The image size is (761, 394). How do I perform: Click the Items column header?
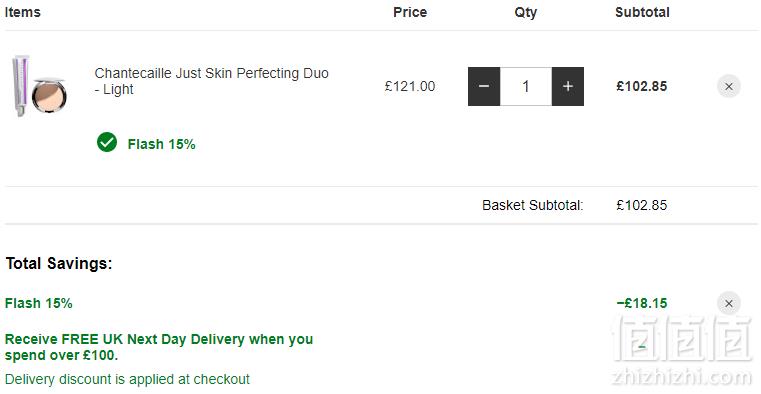tap(22, 12)
